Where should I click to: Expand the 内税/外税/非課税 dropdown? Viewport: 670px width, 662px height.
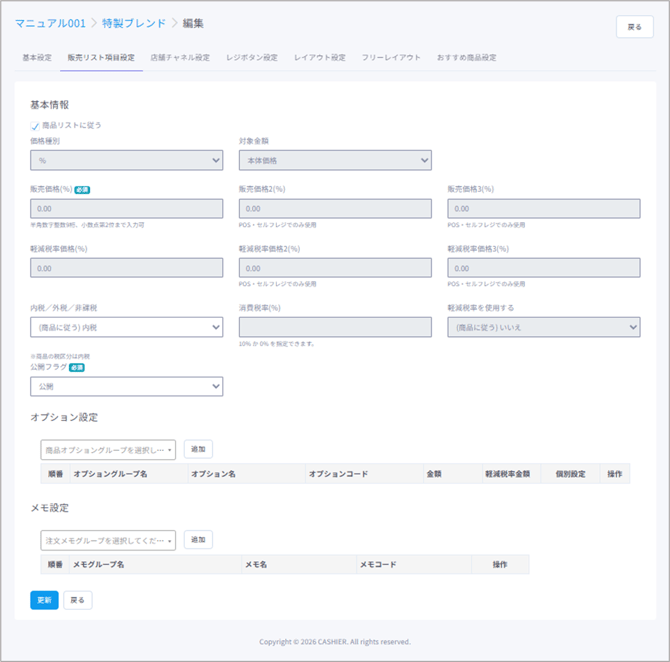126,327
